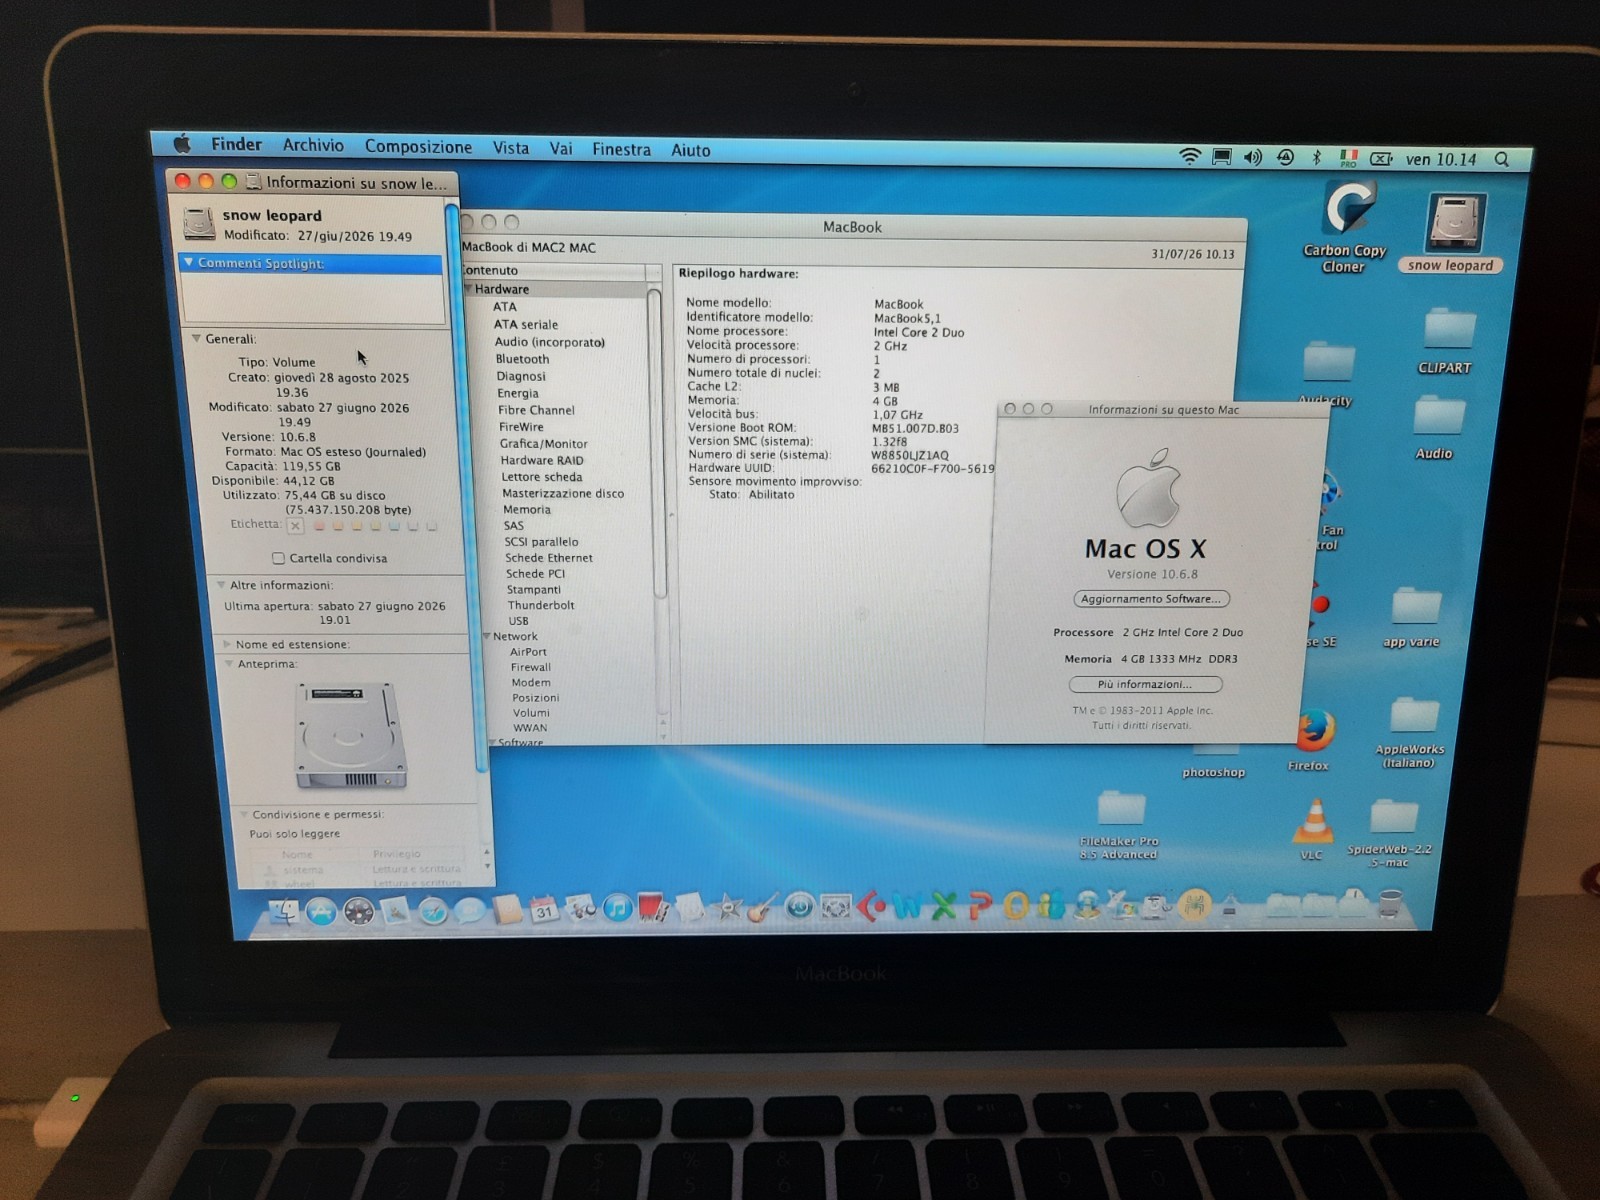
Task: Launch Safari from the Dock
Action: click(433, 910)
